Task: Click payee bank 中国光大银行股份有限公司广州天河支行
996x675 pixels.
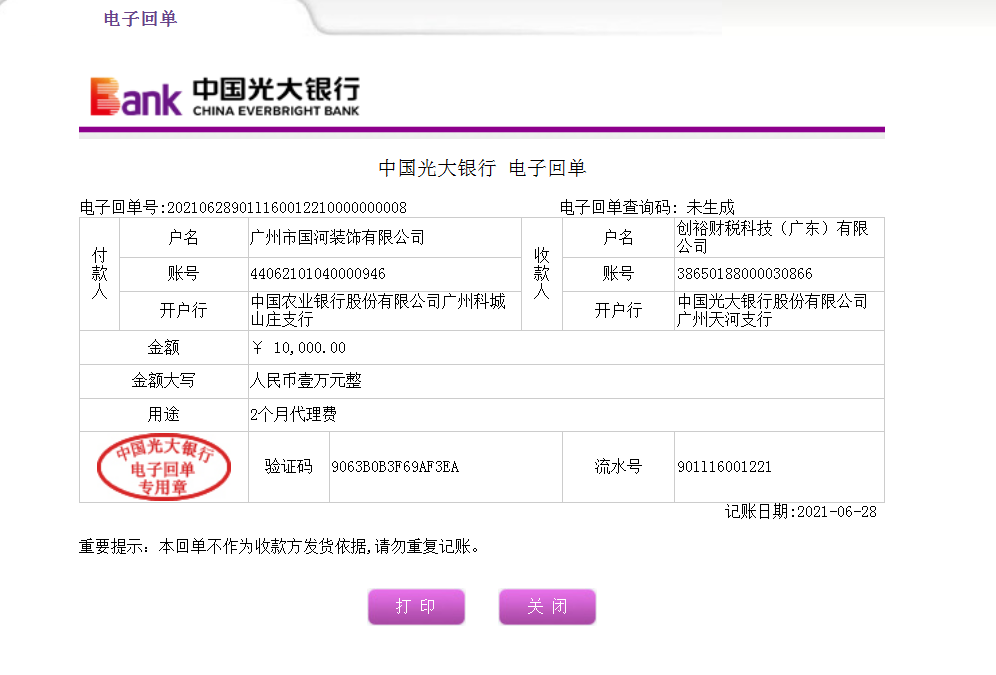Action: click(x=772, y=310)
